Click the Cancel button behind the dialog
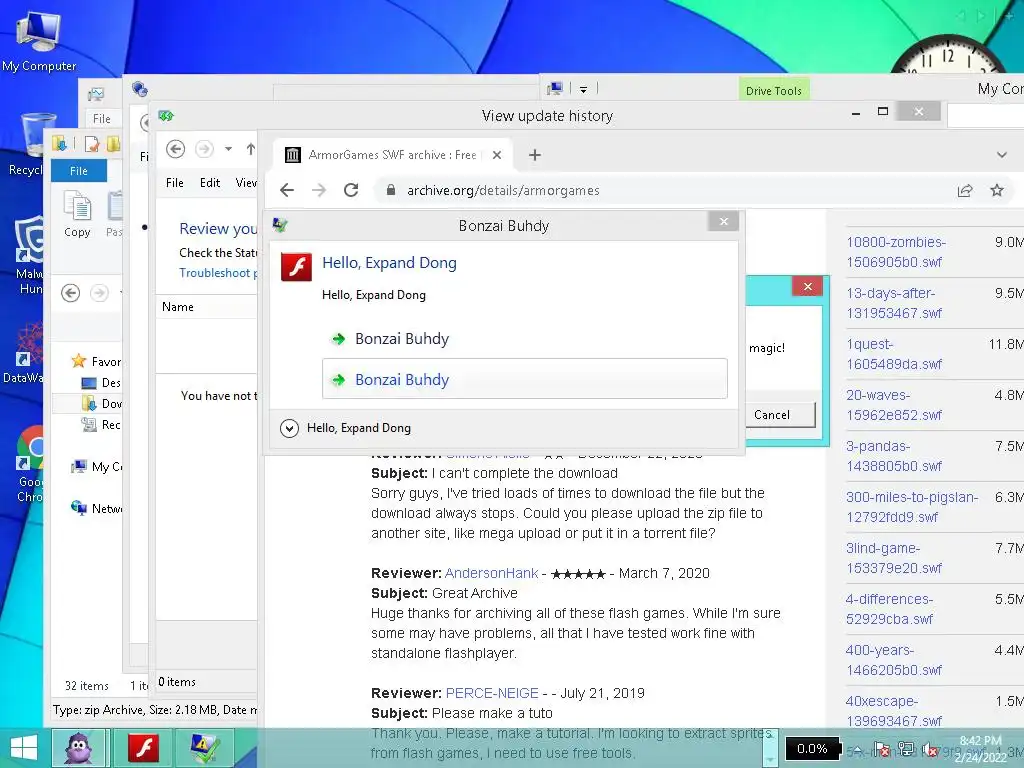This screenshot has height=768, width=1024. click(780, 415)
